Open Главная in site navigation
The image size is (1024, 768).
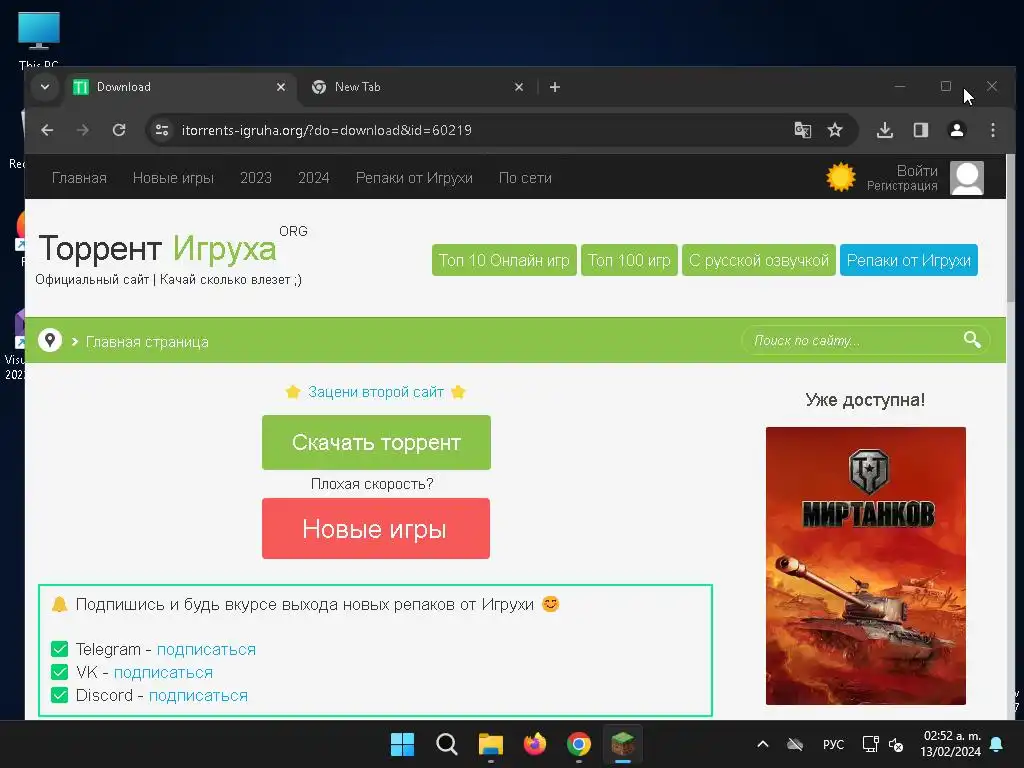click(79, 178)
